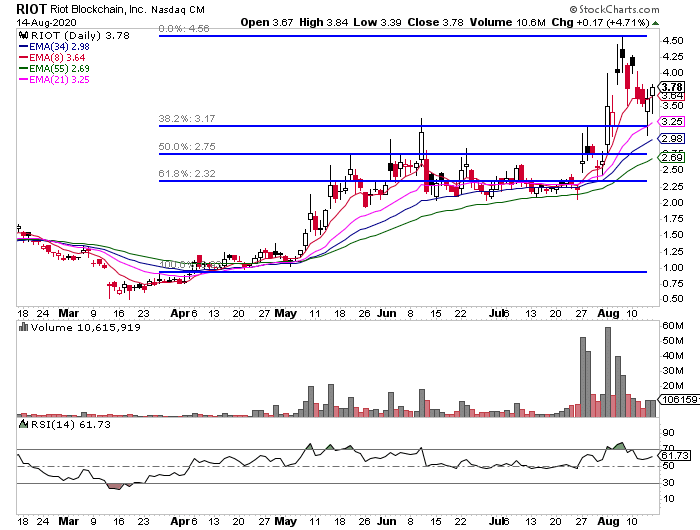Click the Nasdaq CM exchange label

click(178, 9)
